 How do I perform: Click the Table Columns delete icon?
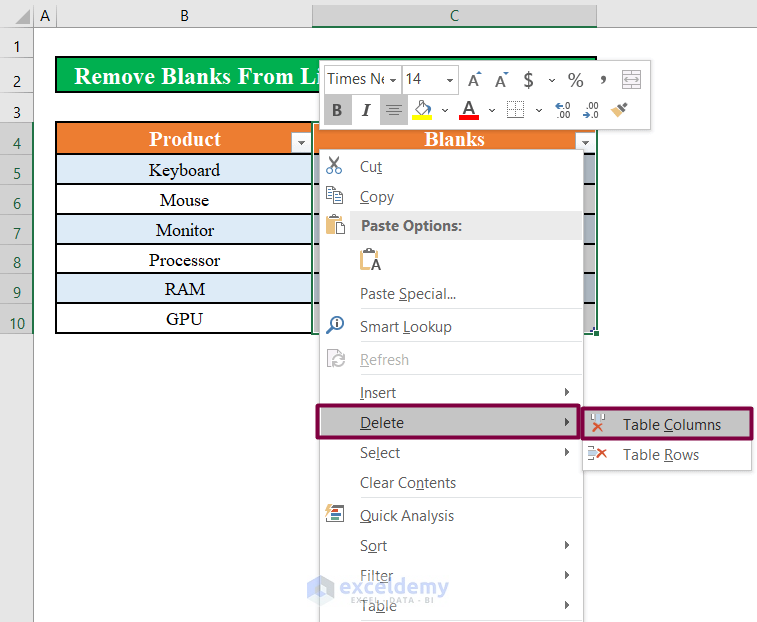[598, 423]
